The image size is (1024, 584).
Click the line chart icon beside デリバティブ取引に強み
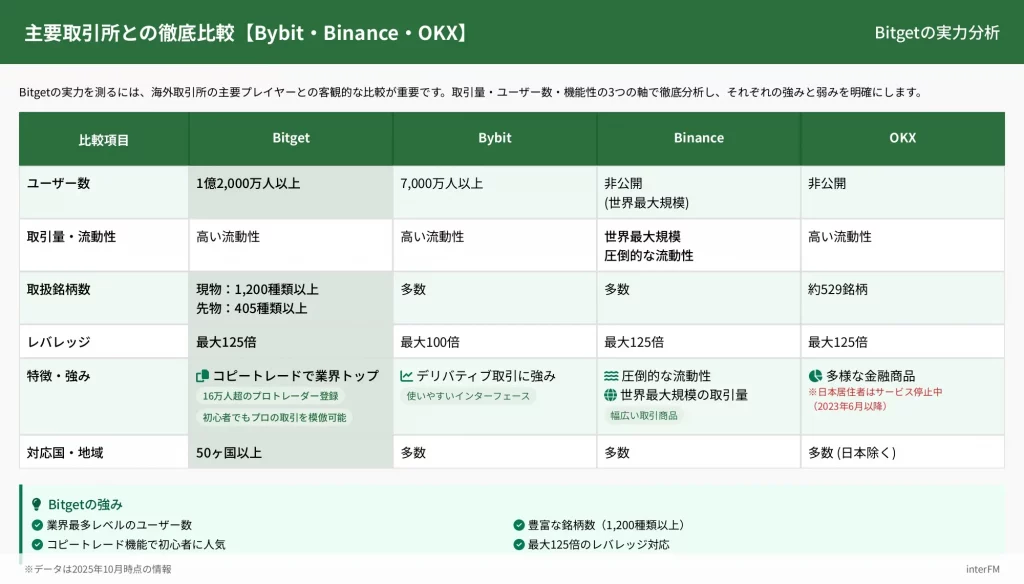tap(407, 376)
